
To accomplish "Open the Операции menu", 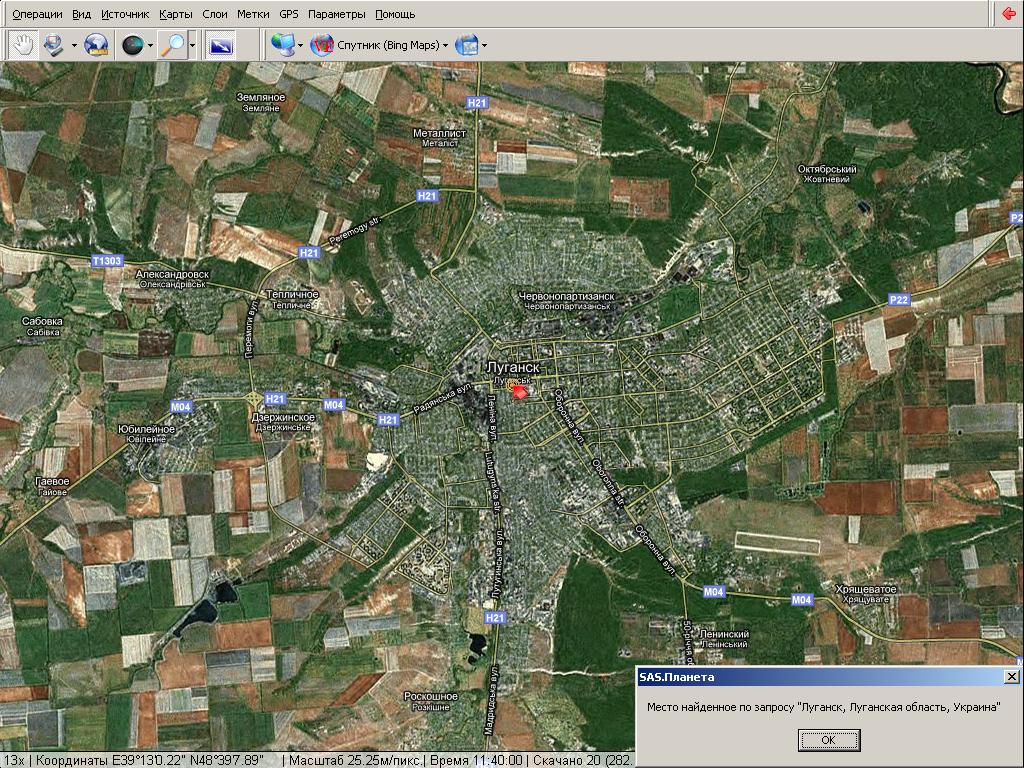I will pyautogui.click(x=37, y=15).
